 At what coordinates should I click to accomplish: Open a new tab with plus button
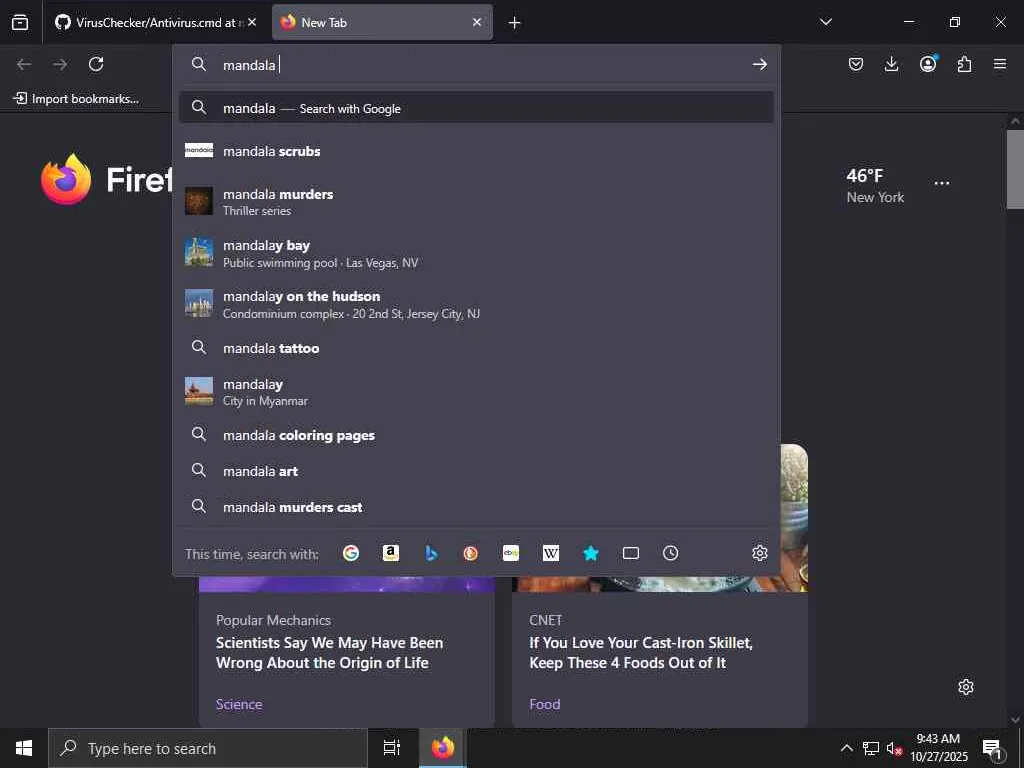coord(515,23)
